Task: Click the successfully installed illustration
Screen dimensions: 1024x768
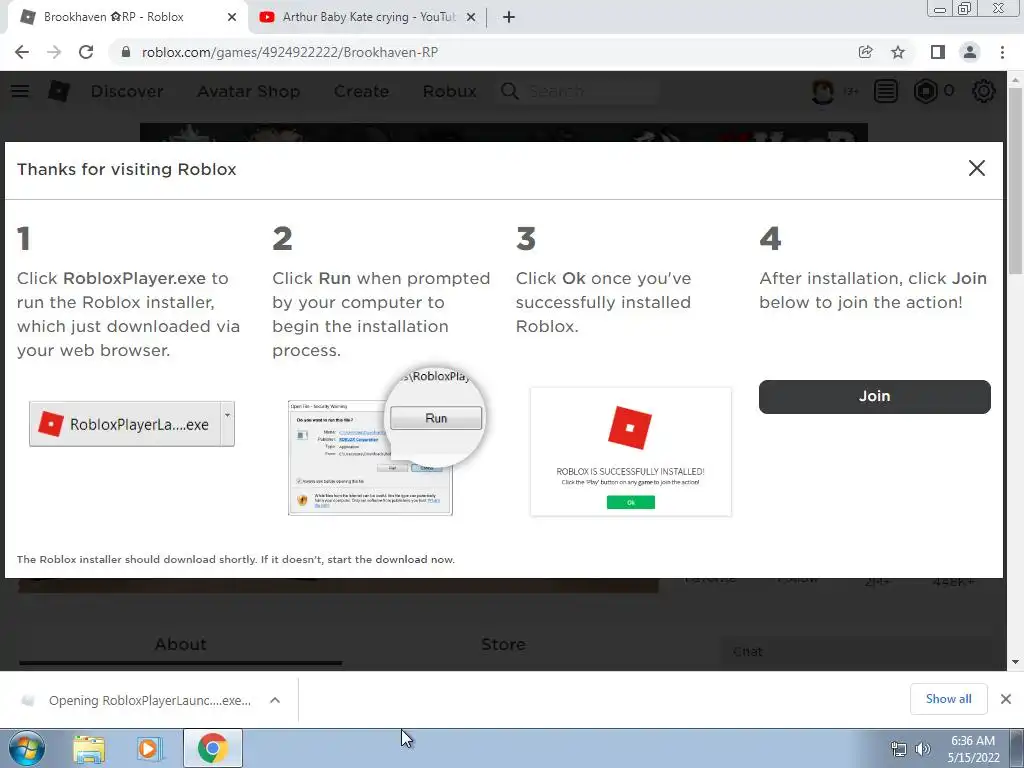Action: 631,452
